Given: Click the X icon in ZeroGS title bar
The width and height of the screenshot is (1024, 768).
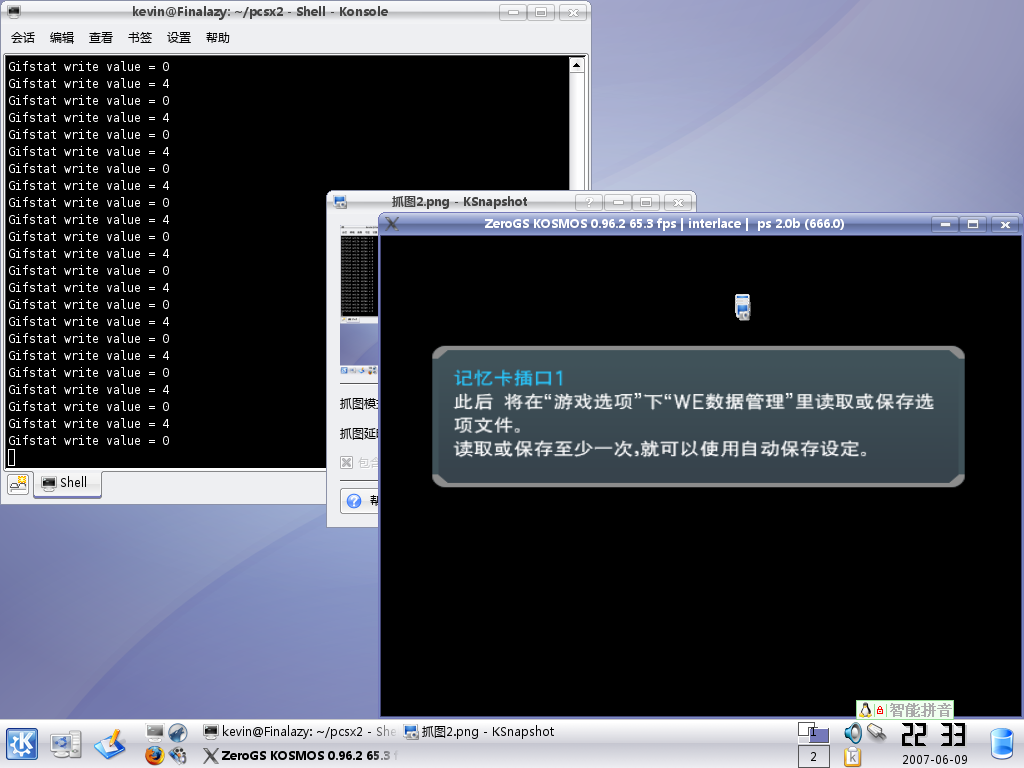Looking at the screenshot, I should [x=392, y=224].
